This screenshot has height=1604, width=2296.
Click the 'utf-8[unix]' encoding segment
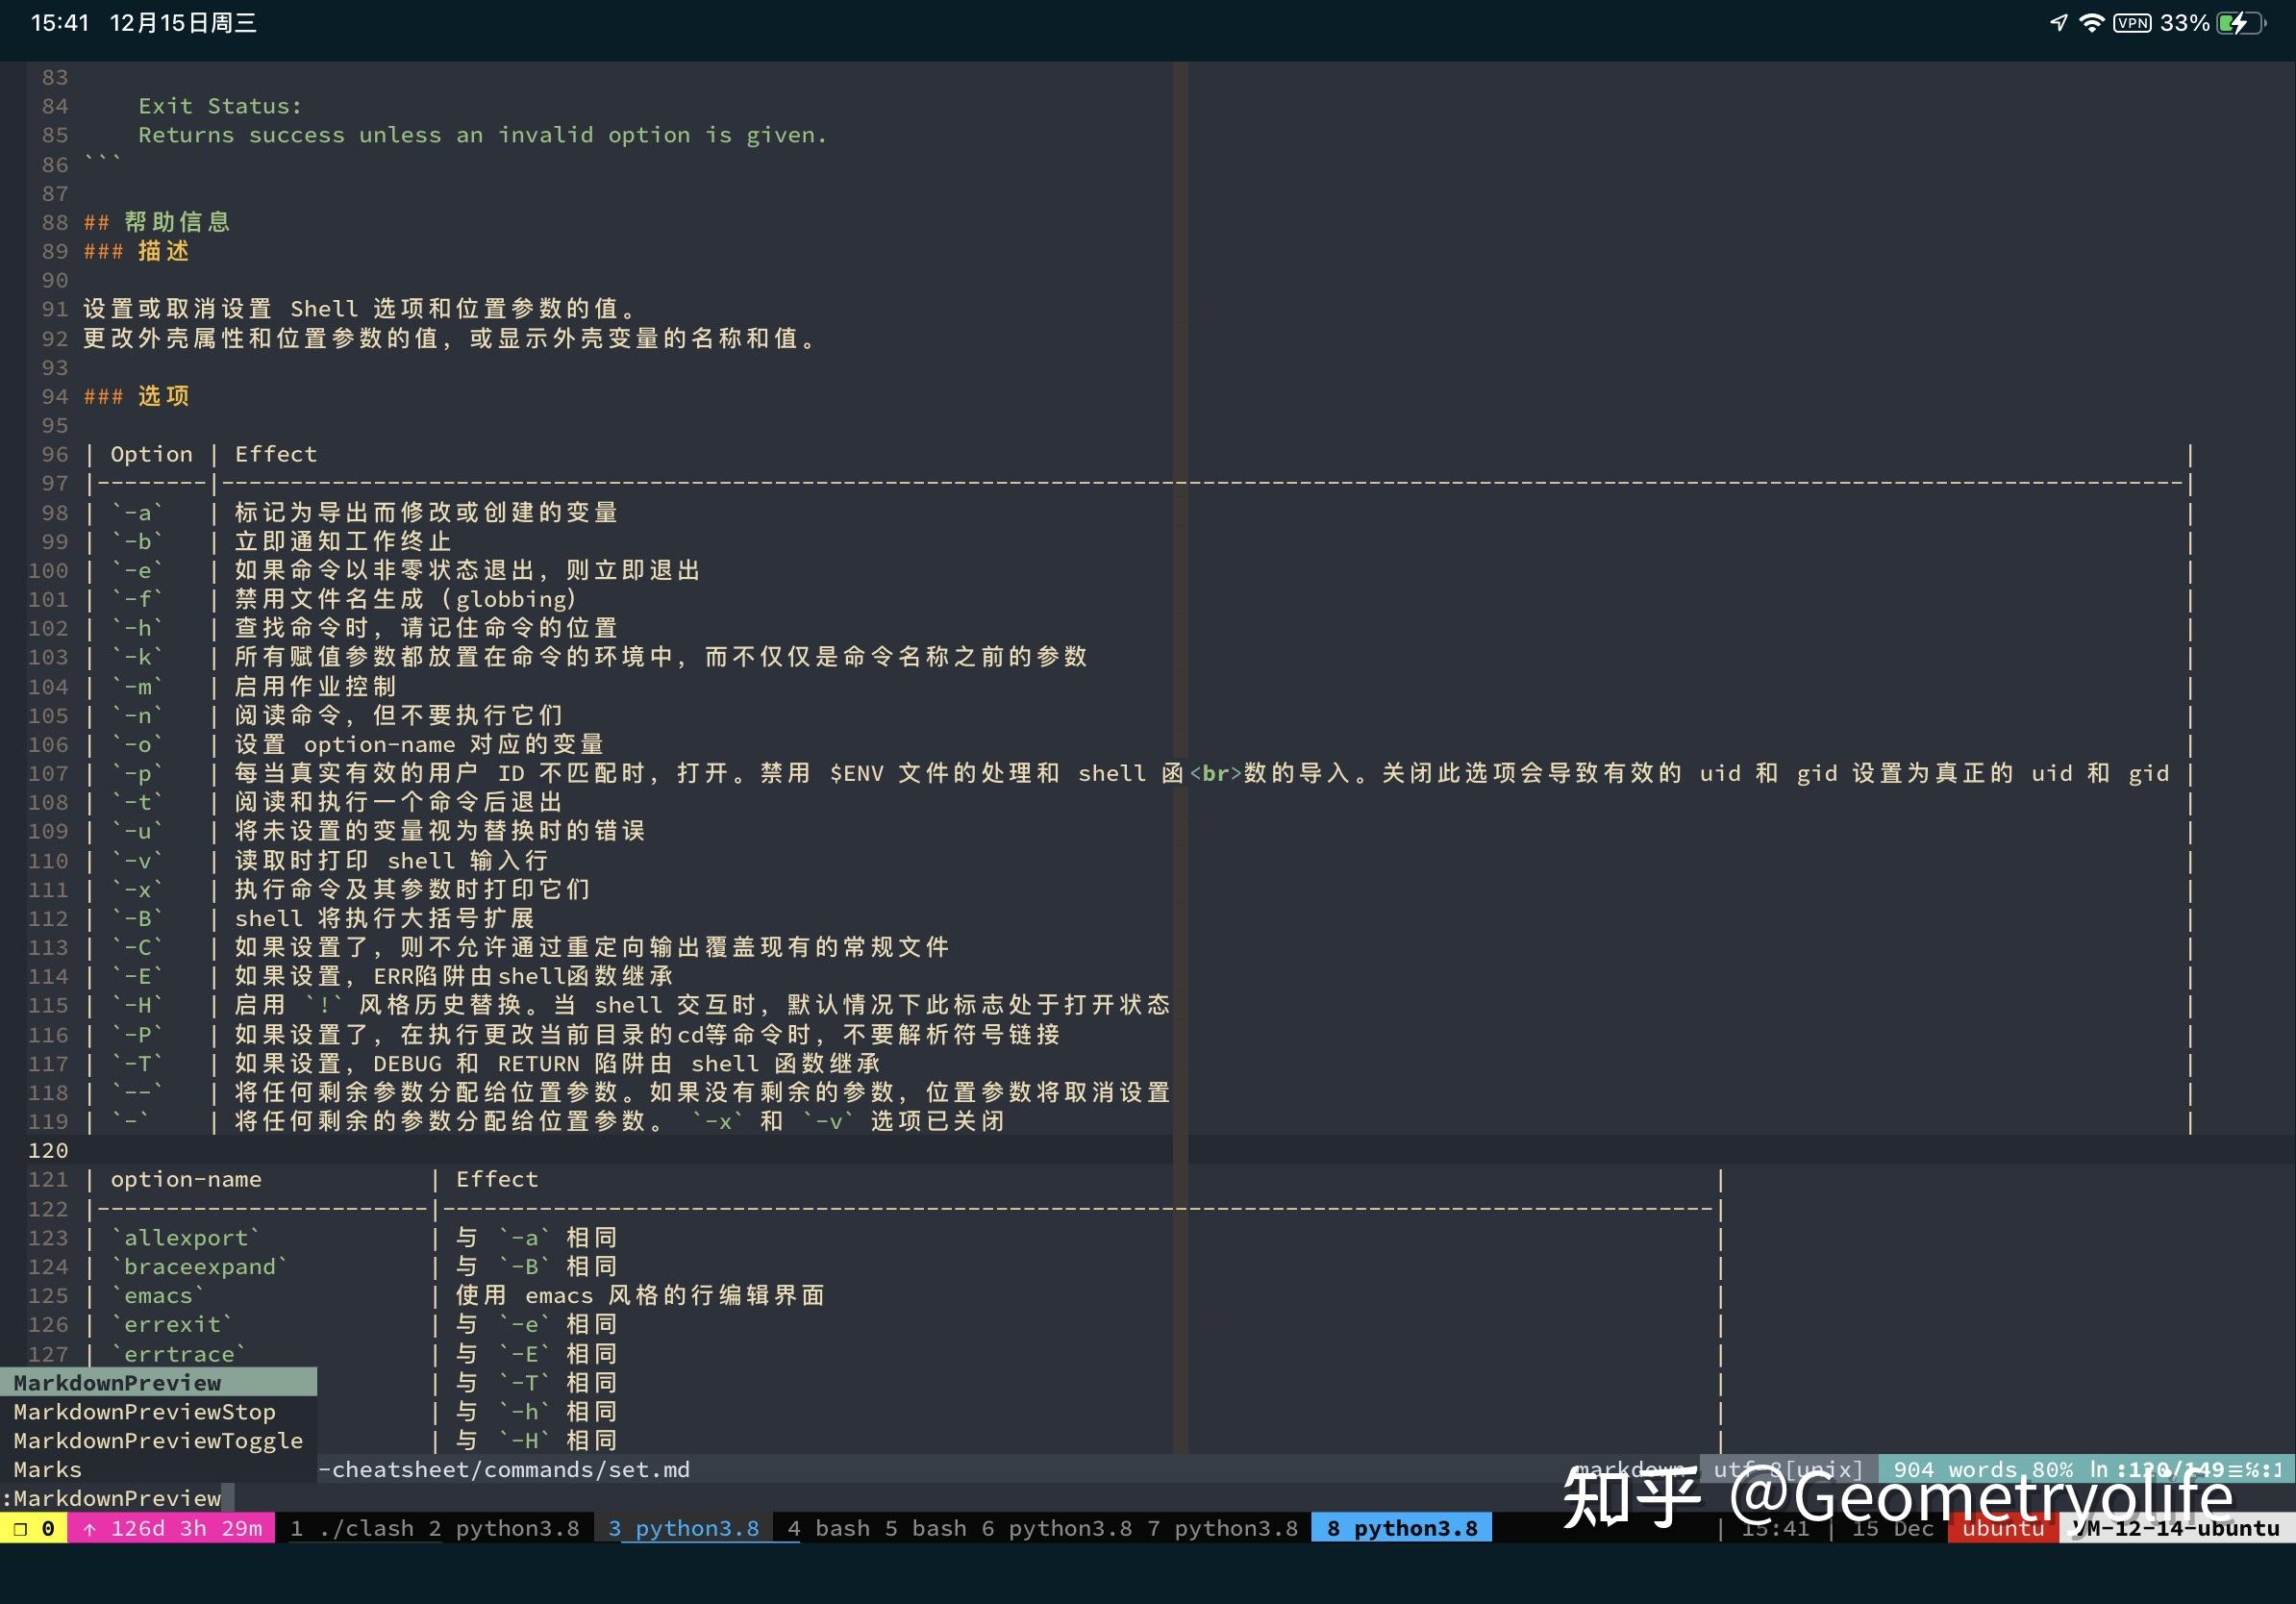click(x=1788, y=1470)
